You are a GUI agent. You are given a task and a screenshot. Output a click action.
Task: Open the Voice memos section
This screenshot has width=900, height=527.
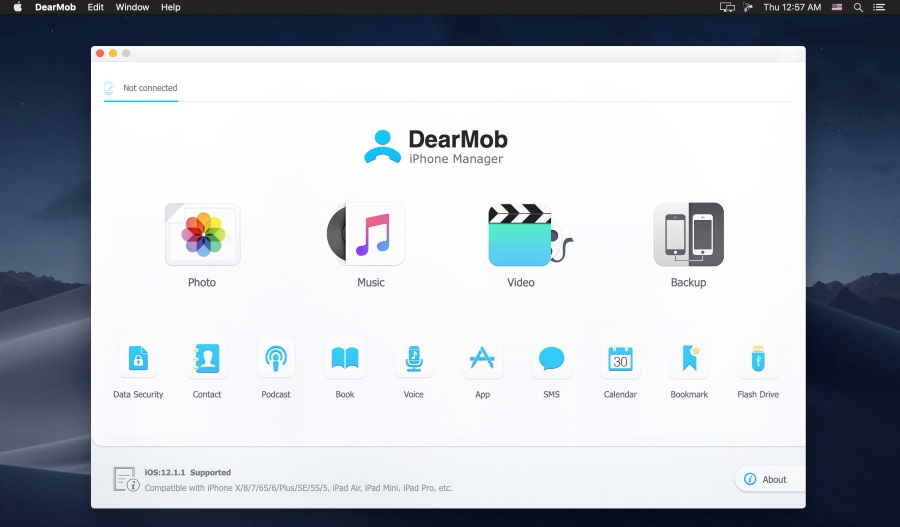coord(414,358)
